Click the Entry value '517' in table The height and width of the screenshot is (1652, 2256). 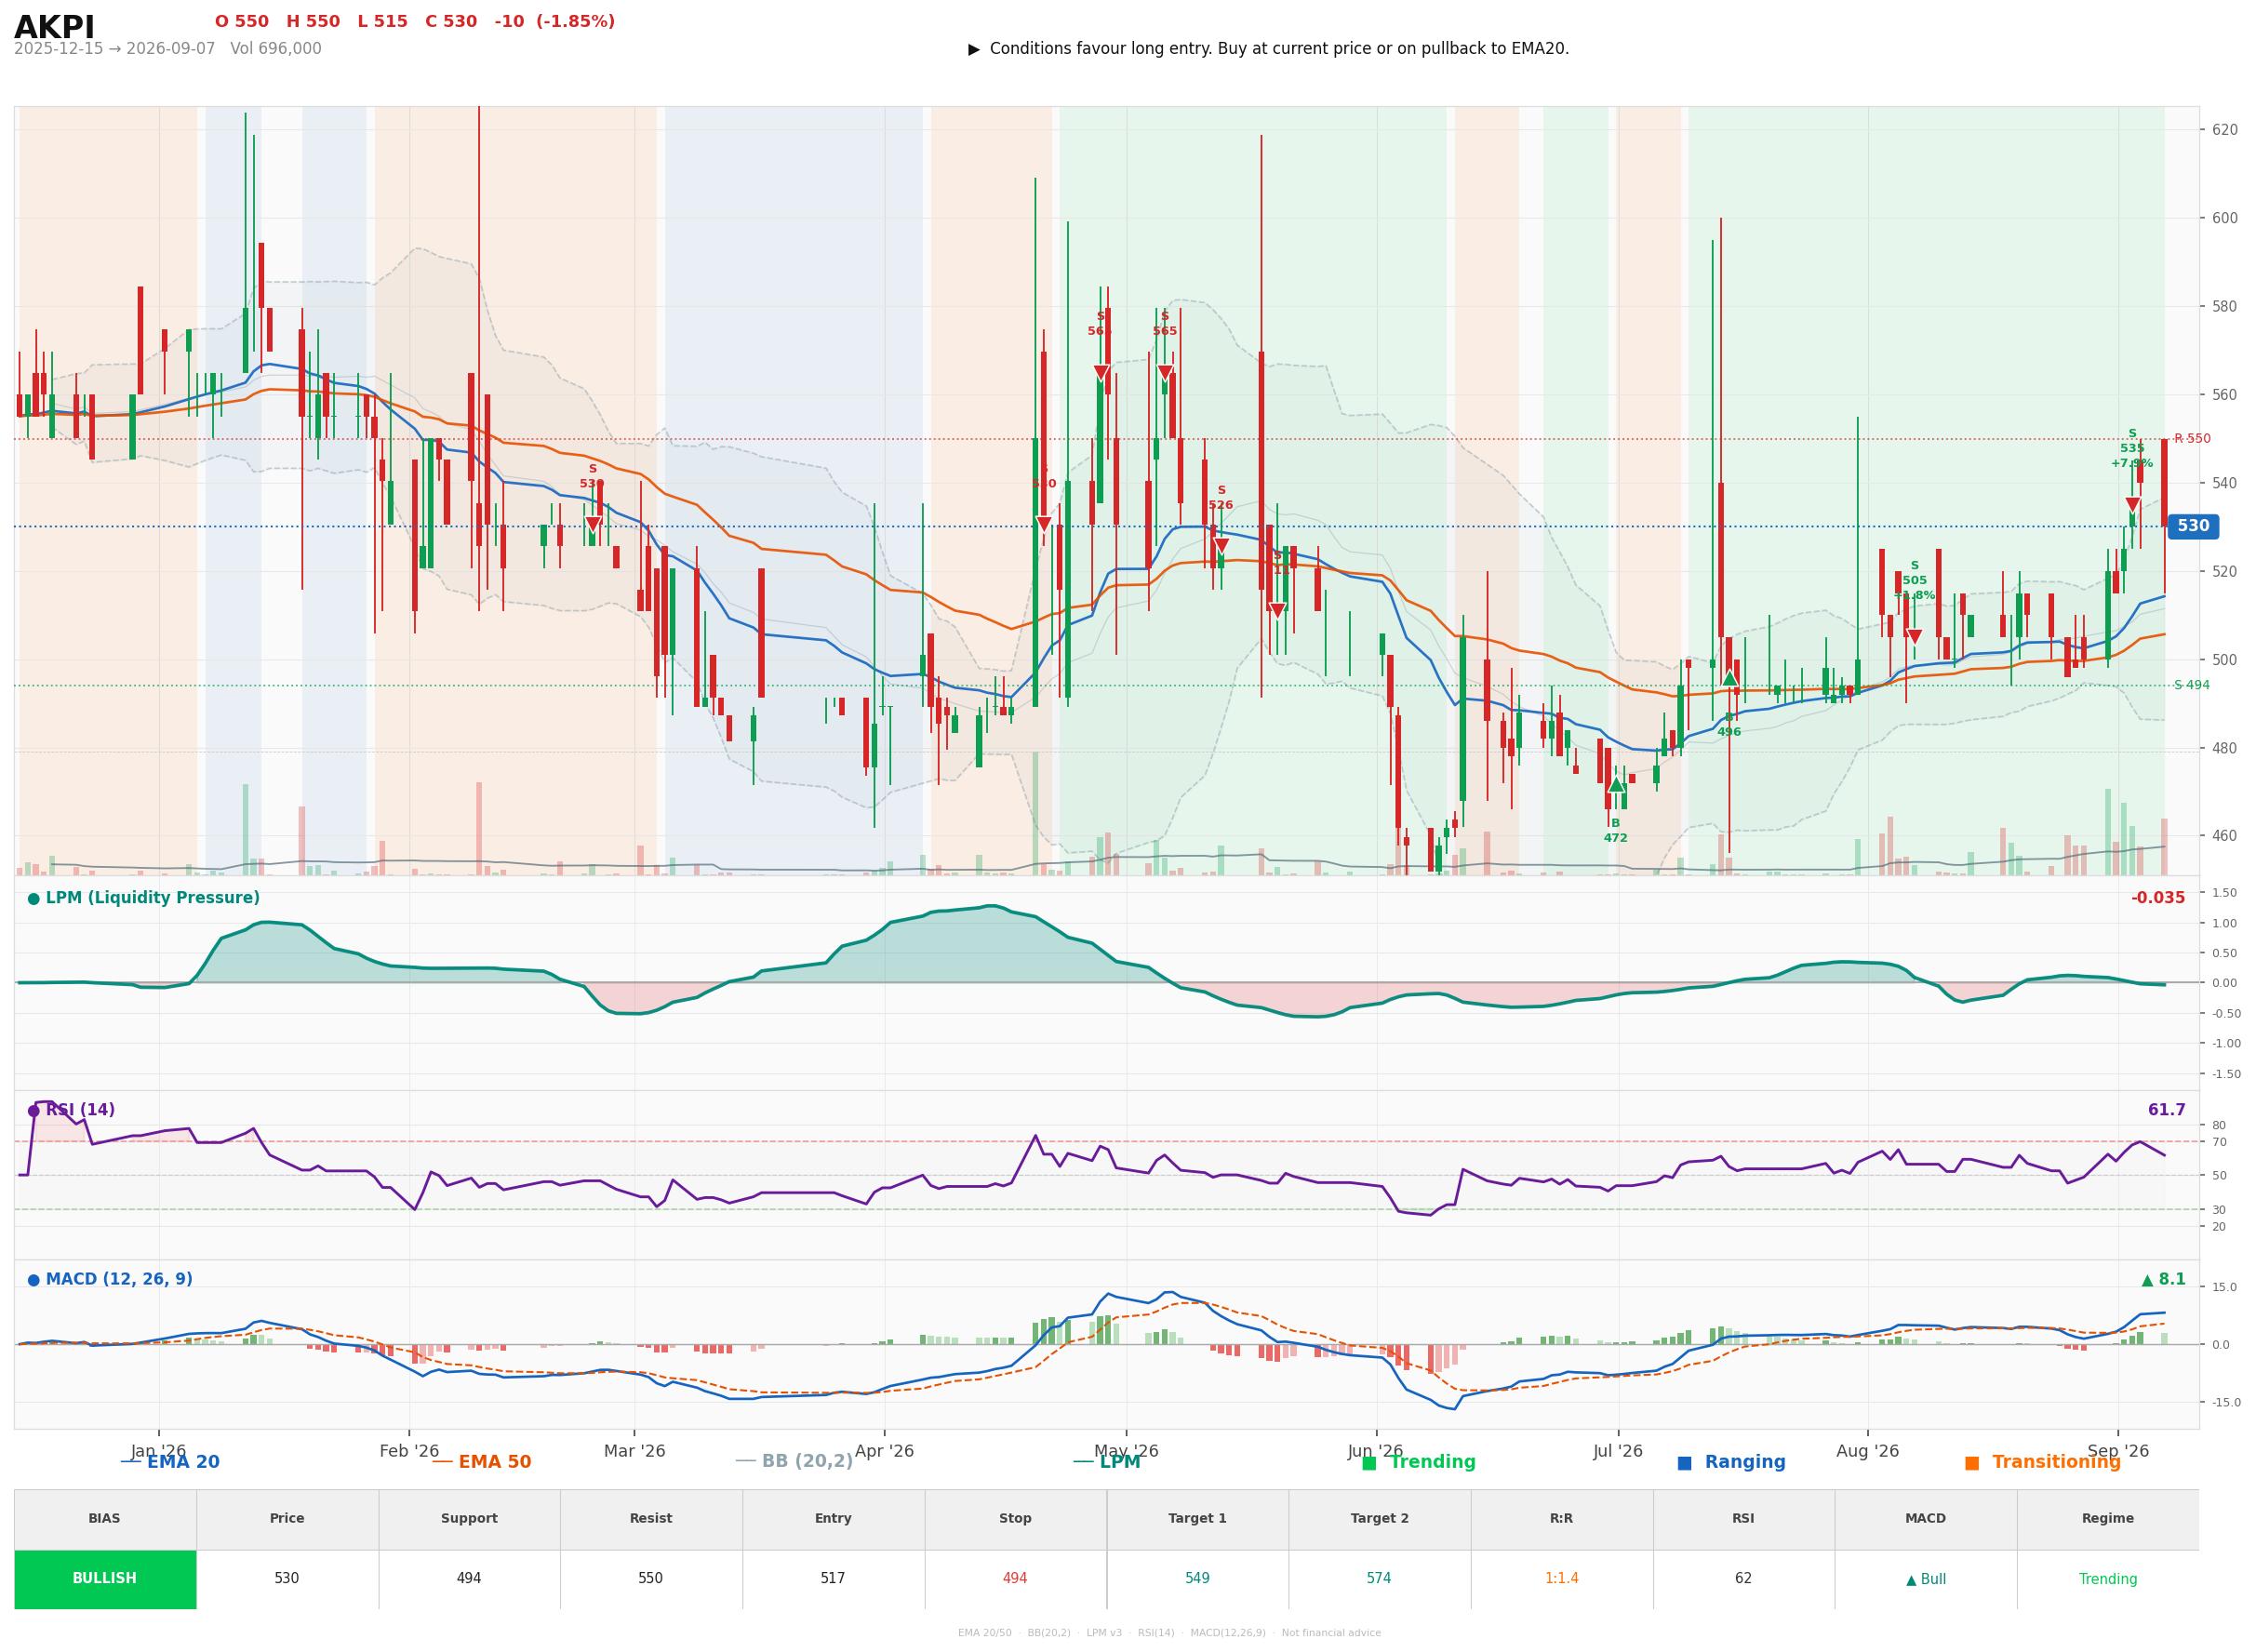coord(833,1579)
